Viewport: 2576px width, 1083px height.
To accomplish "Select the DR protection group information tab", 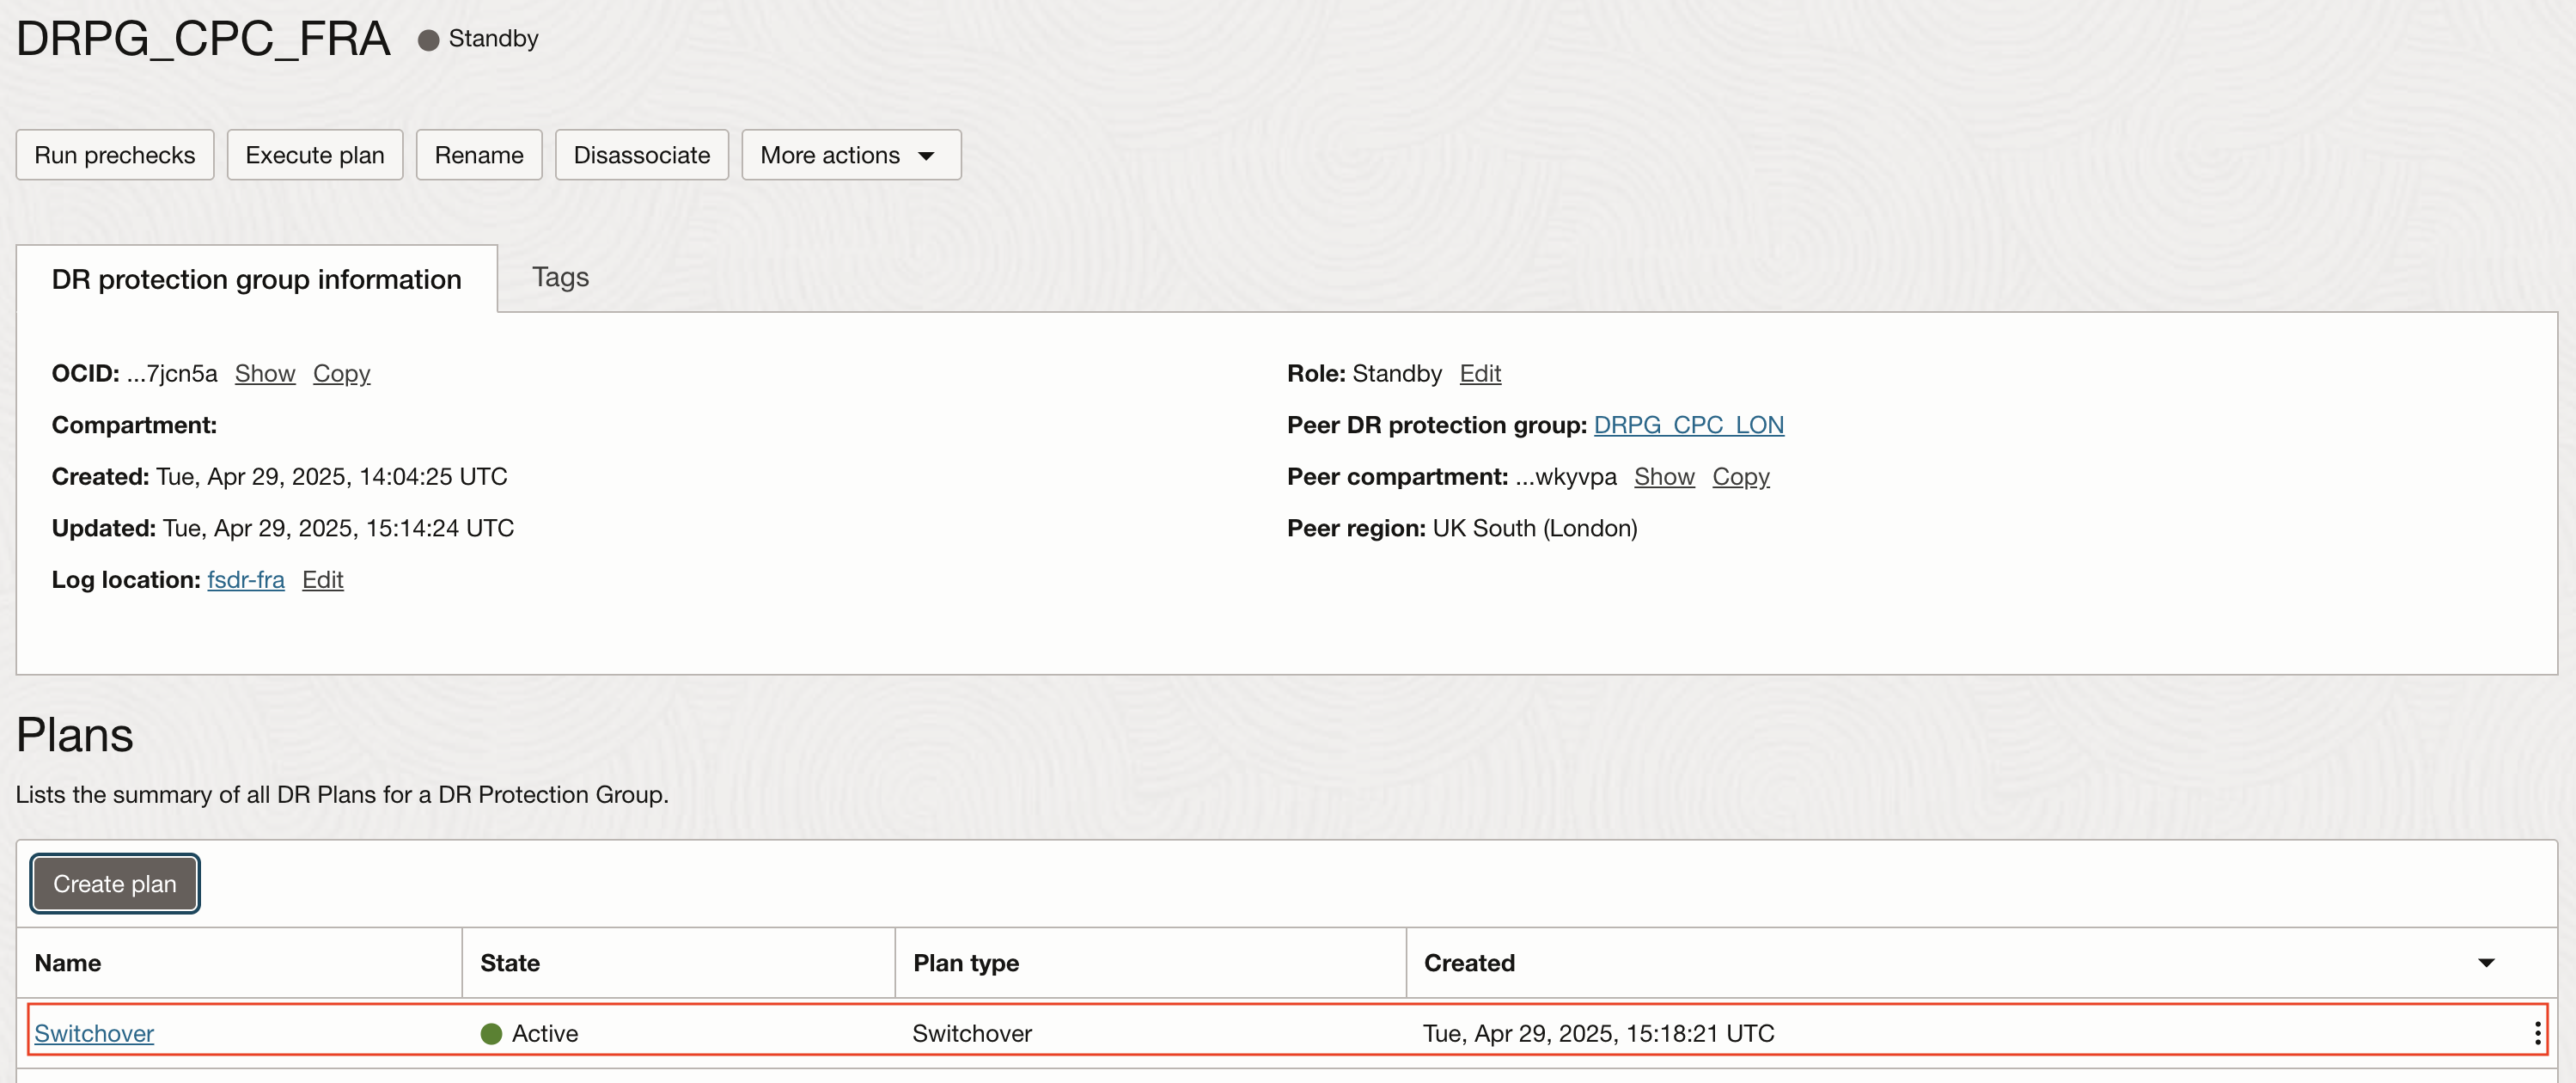I will 256,279.
